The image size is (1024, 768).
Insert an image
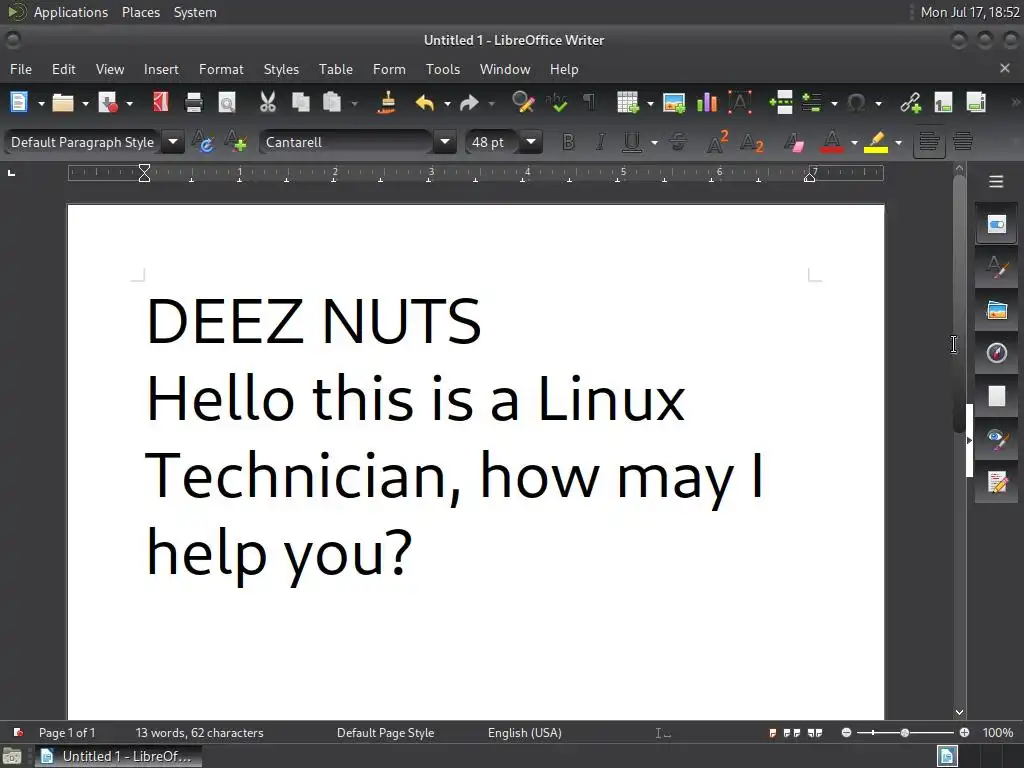point(674,103)
